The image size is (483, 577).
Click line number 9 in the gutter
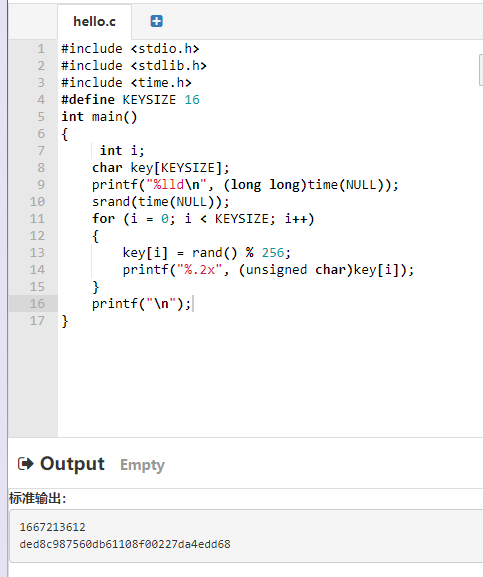(x=41, y=184)
